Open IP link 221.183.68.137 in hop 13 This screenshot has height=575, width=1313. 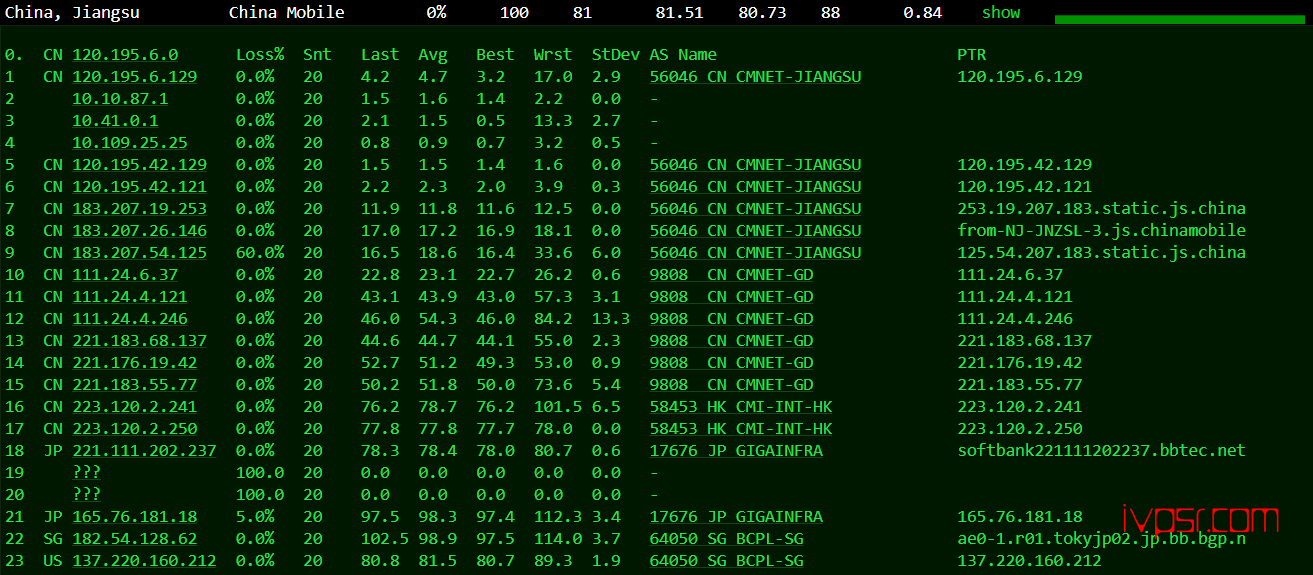(140, 341)
